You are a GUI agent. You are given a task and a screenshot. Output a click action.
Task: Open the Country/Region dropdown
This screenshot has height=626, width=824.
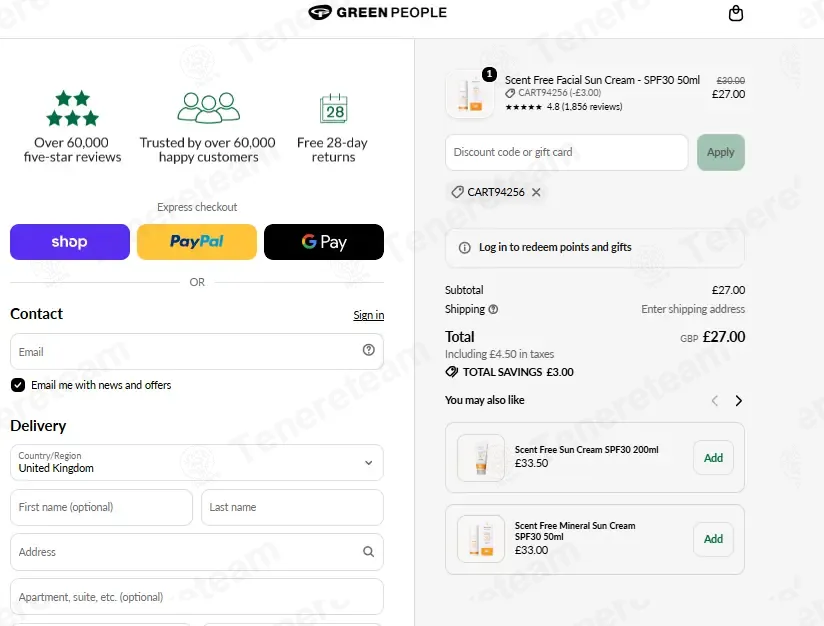click(197, 463)
